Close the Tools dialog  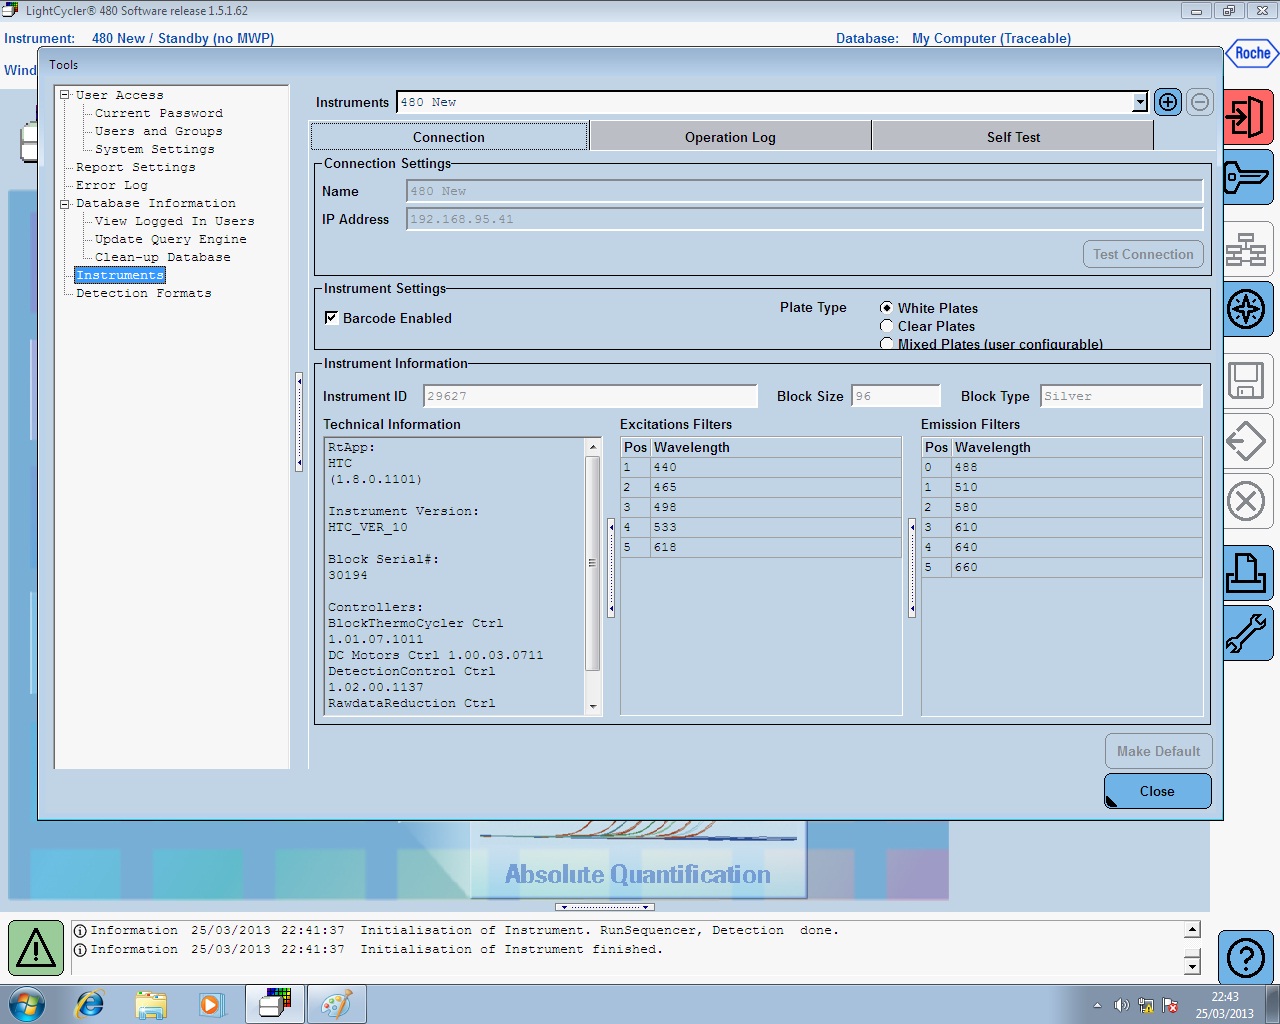click(1157, 790)
